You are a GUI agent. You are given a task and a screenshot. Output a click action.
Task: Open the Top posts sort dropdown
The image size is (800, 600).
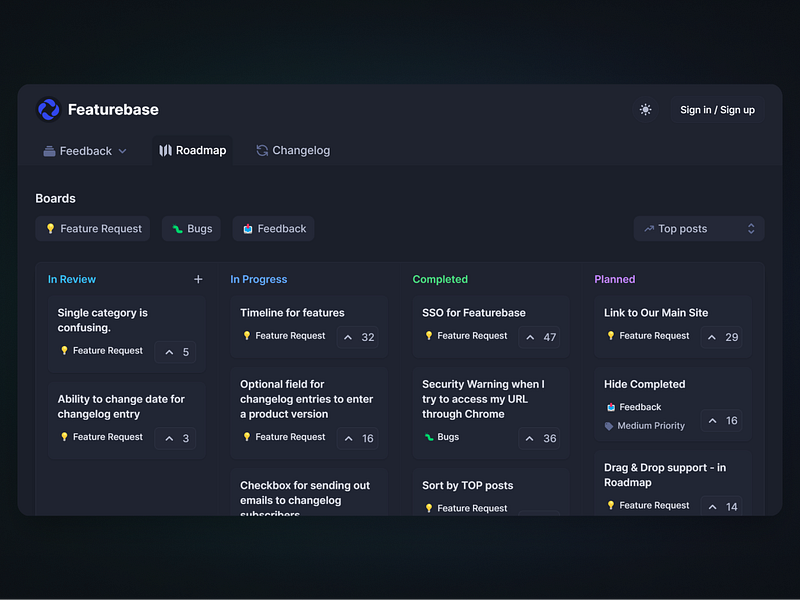click(x=698, y=228)
